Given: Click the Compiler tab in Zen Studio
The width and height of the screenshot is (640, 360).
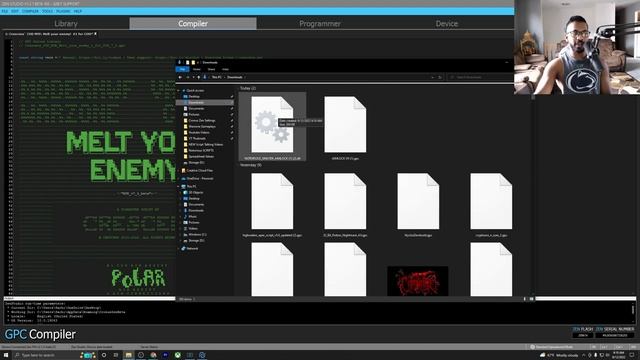Looking at the screenshot, I should (x=193, y=24).
